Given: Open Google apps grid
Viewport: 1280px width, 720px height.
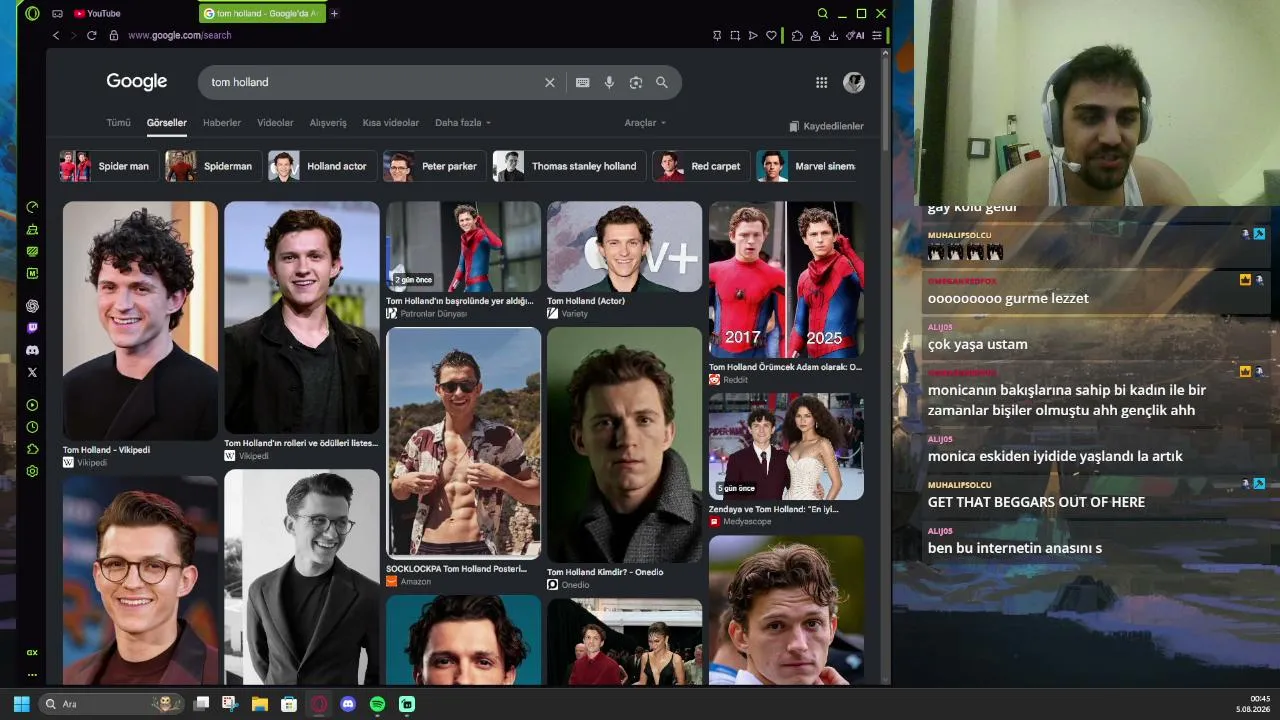Looking at the screenshot, I should (822, 82).
